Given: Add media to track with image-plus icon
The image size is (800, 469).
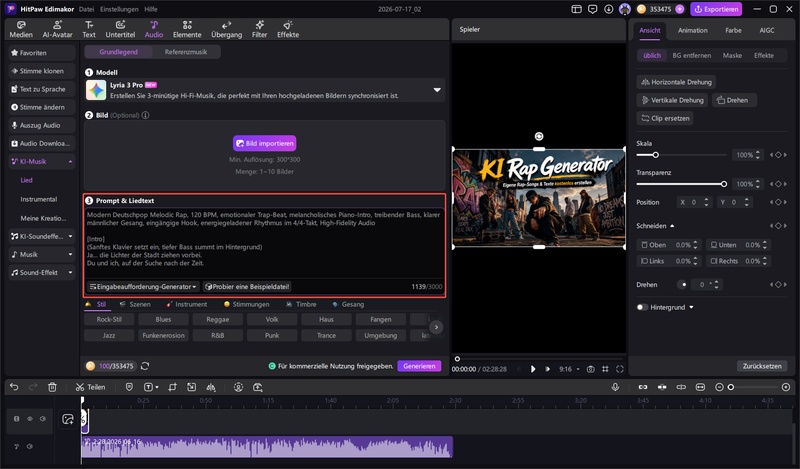Looking at the screenshot, I should click(x=68, y=419).
